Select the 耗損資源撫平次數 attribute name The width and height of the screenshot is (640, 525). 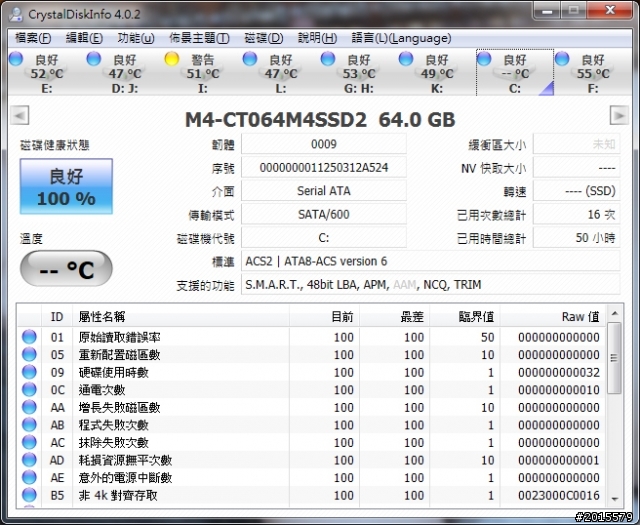(125, 460)
